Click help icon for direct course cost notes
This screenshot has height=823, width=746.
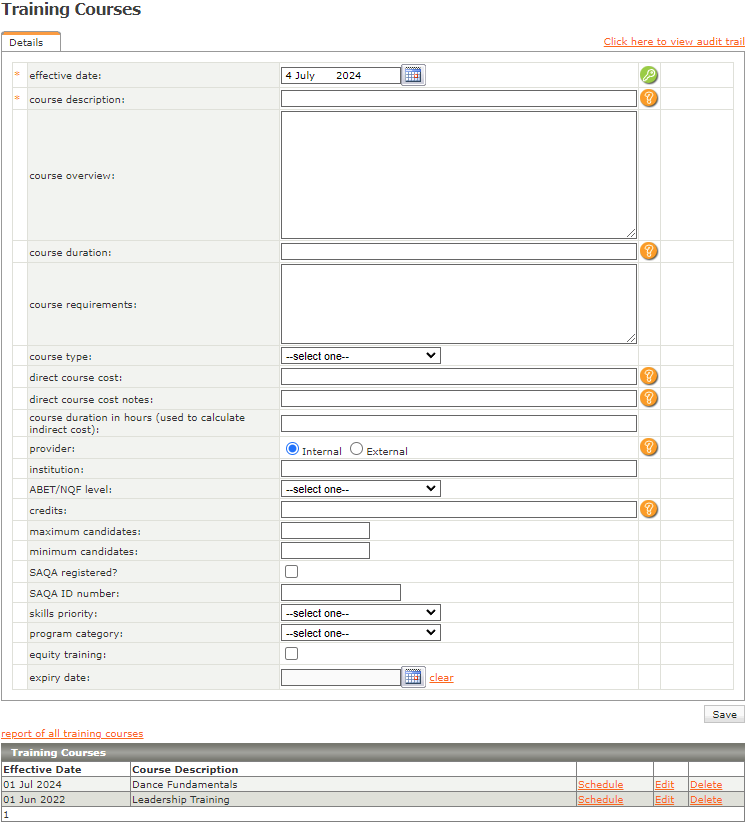pyautogui.click(x=649, y=398)
